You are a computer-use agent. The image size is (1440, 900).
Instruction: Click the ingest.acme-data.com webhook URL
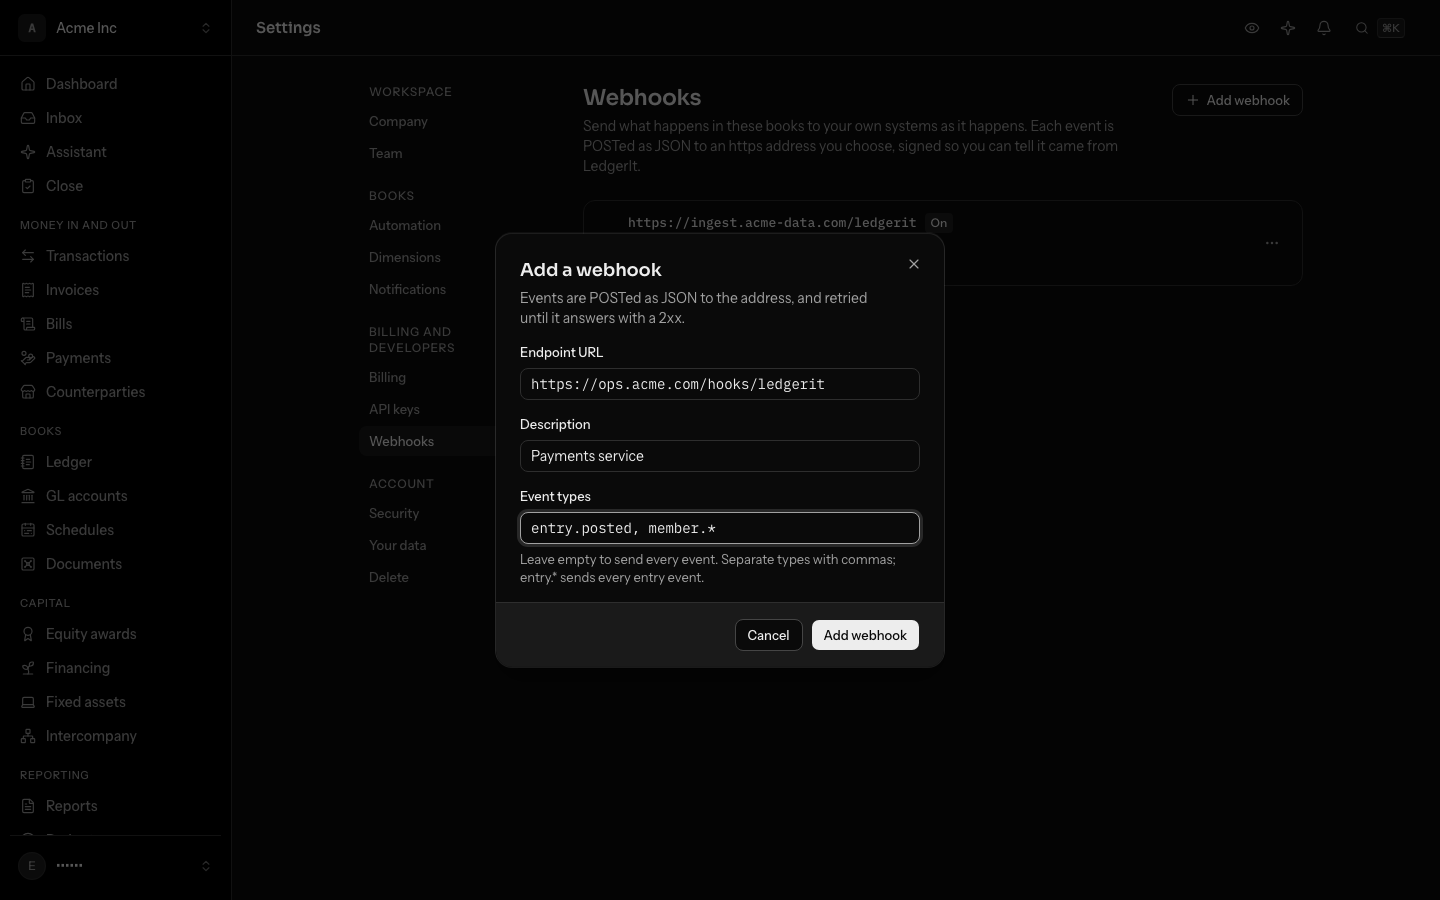tap(772, 223)
